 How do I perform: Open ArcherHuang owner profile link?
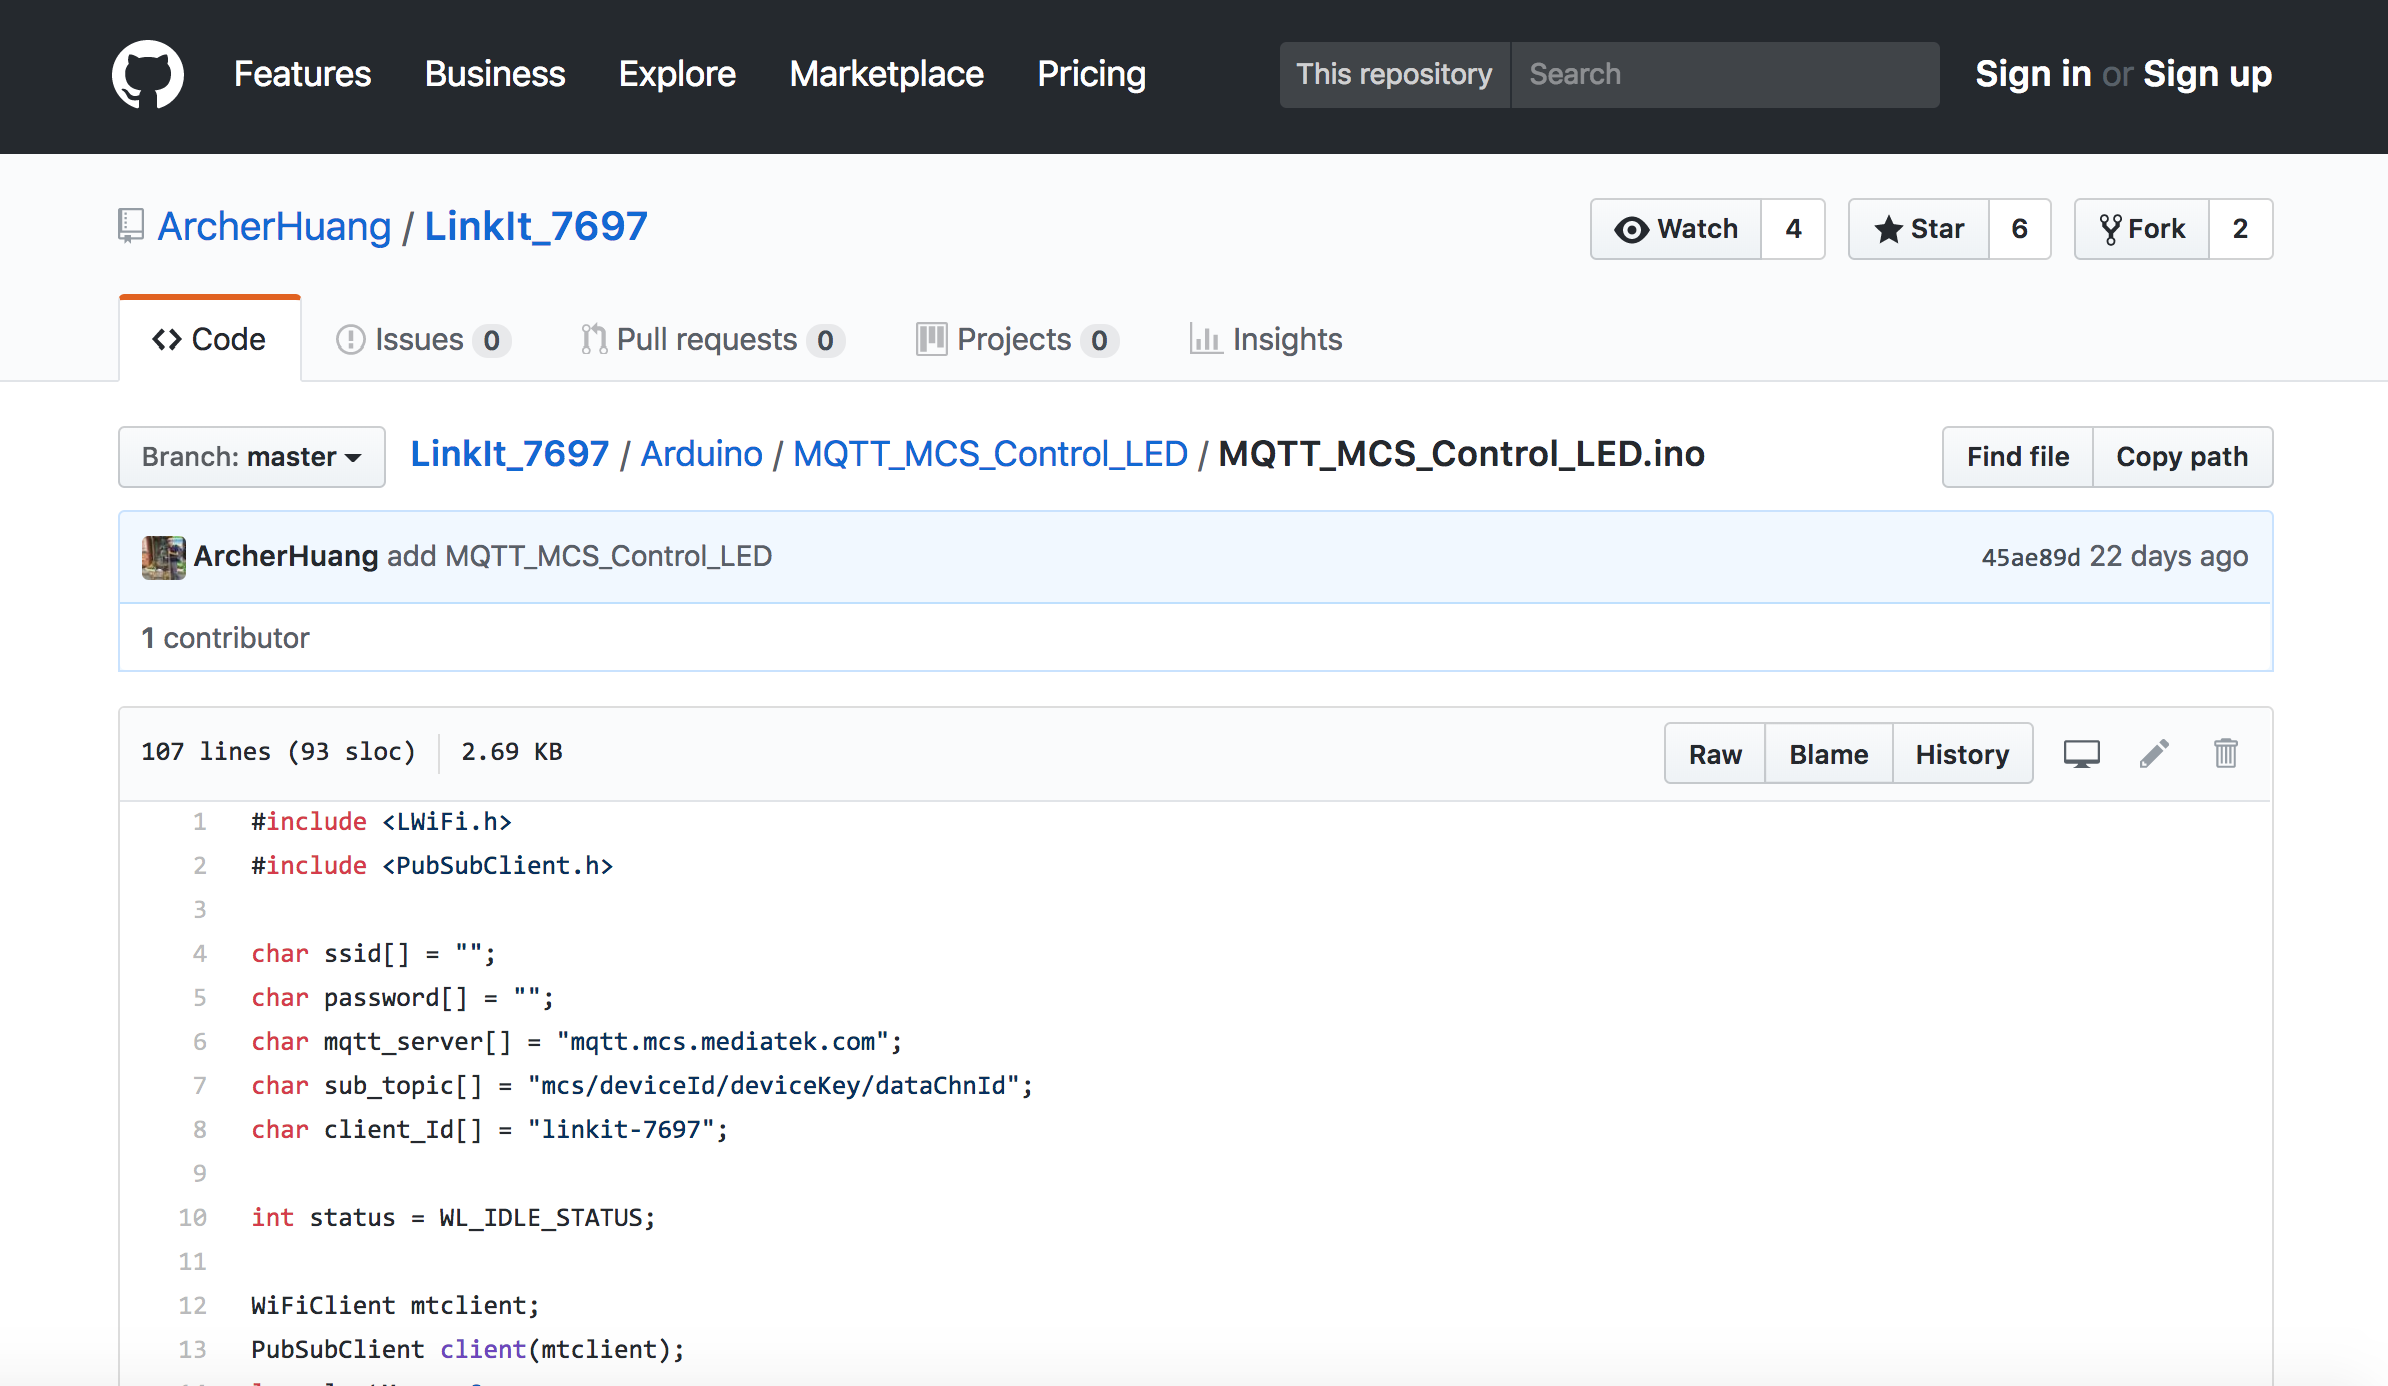click(274, 227)
